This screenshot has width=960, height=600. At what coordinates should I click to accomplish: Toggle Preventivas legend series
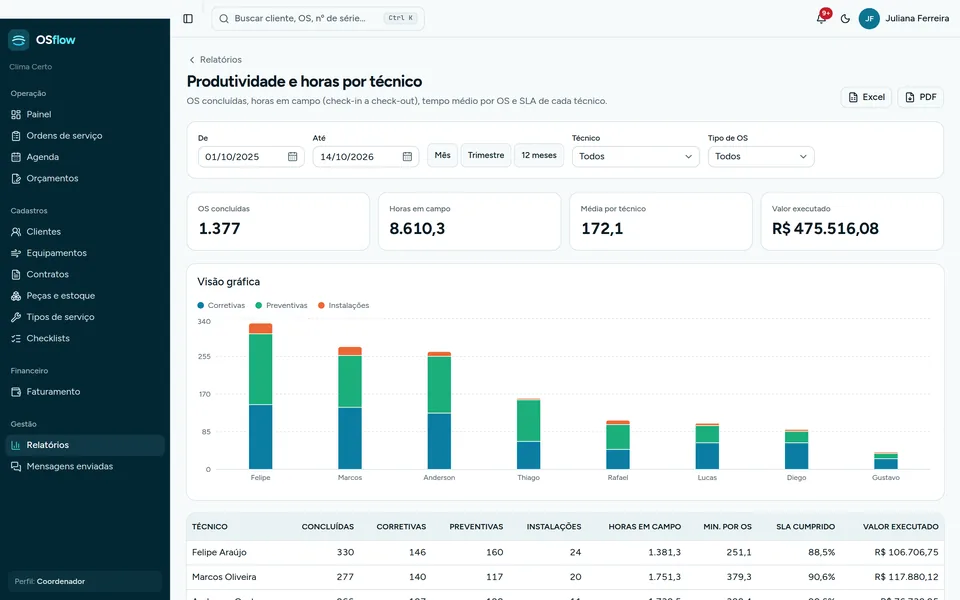(282, 306)
